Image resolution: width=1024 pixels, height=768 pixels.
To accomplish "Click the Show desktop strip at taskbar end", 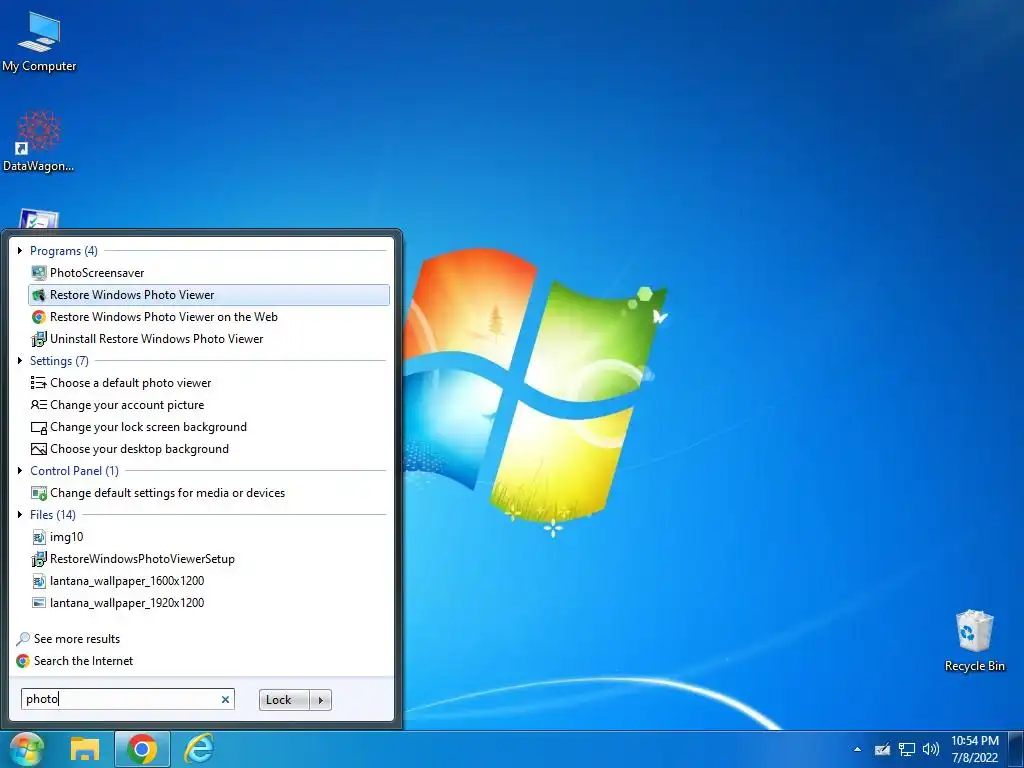I will pos(1016,749).
